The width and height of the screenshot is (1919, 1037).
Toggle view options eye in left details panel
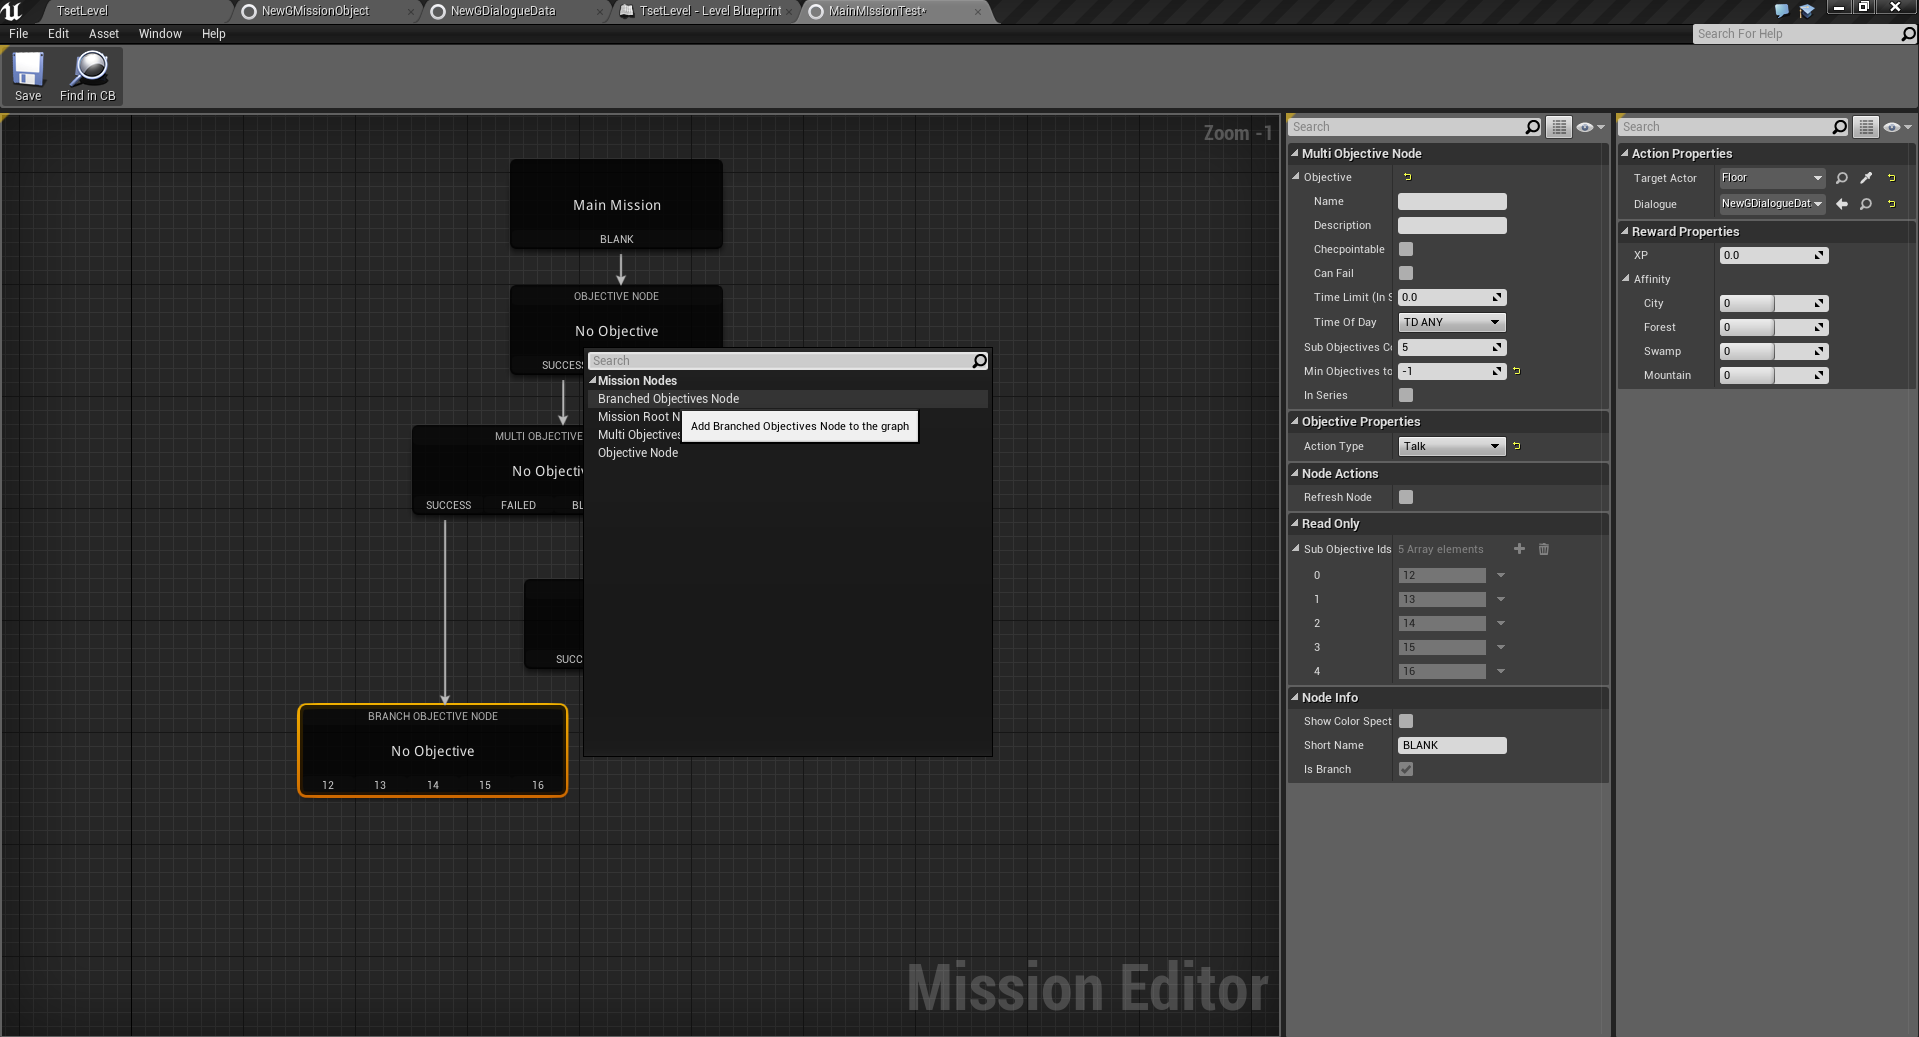click(1590, 127)
